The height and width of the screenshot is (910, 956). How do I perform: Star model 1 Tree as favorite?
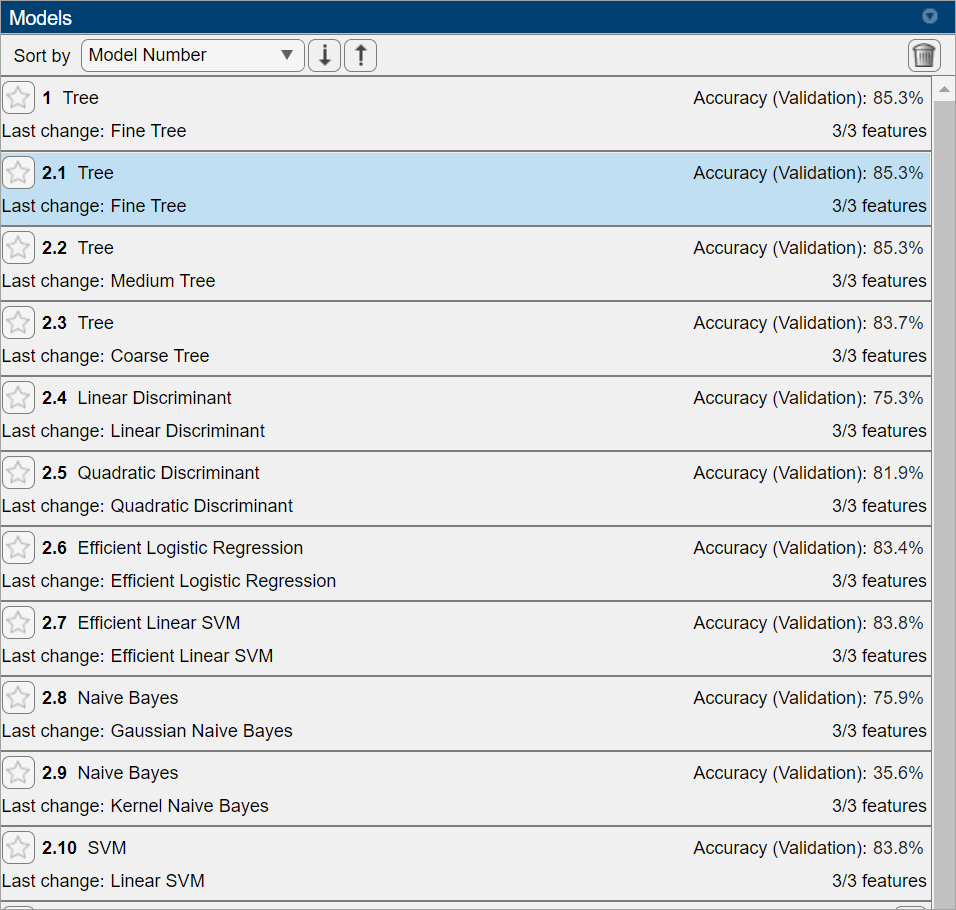(18, 98)
